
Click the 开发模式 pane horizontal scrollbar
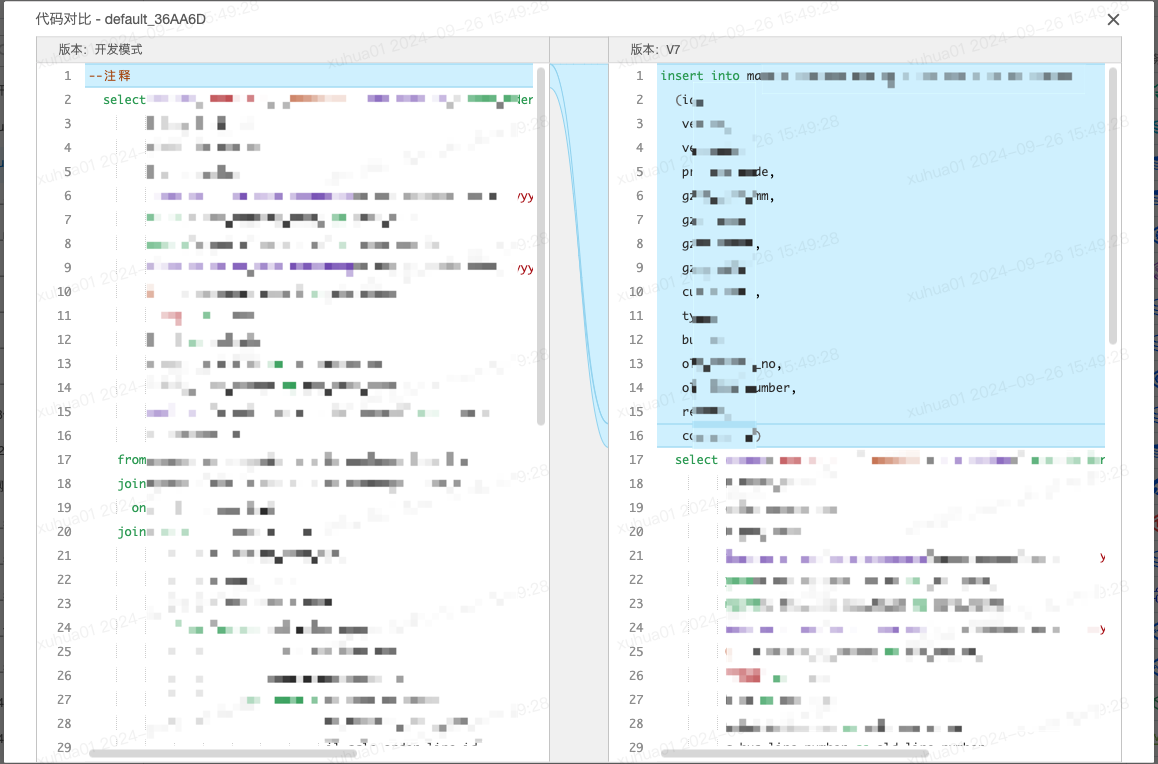click(x=222, y=753)
